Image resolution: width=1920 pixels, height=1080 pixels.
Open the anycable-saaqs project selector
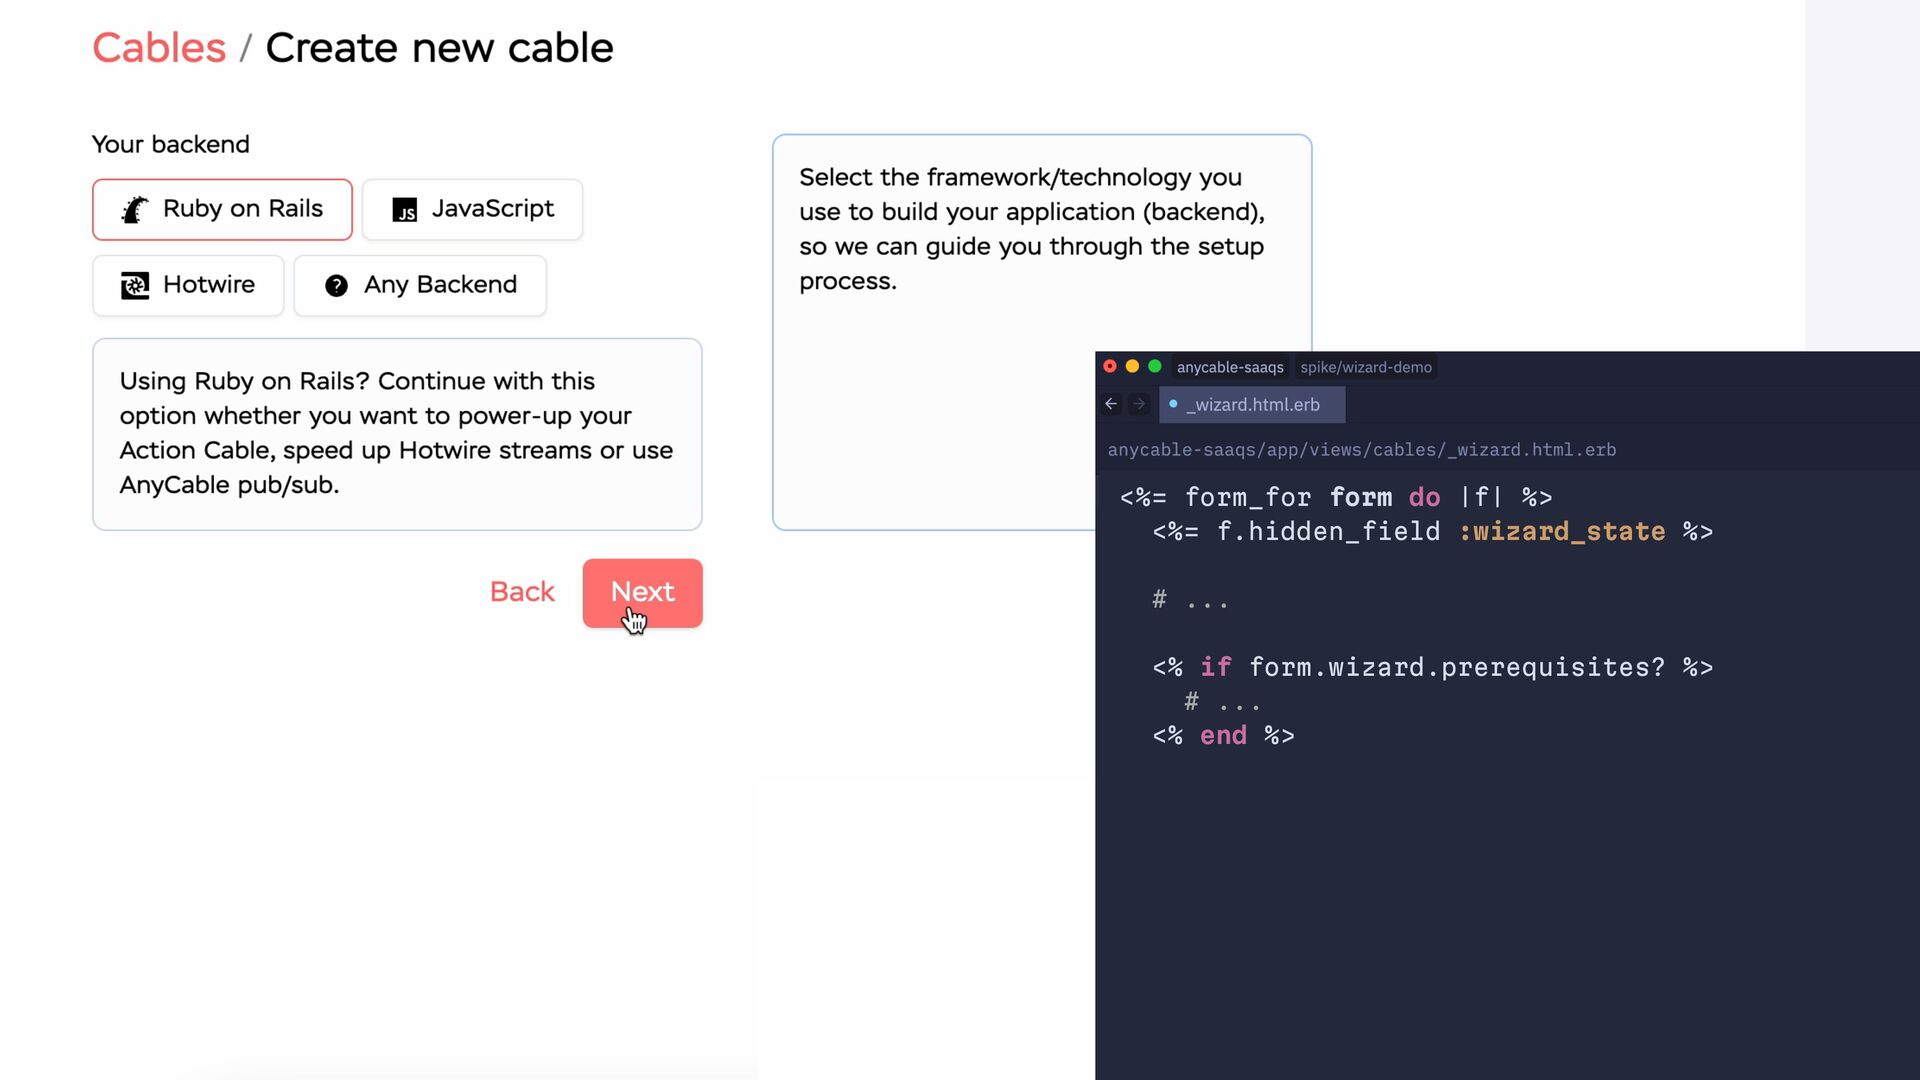[1229, 367]
